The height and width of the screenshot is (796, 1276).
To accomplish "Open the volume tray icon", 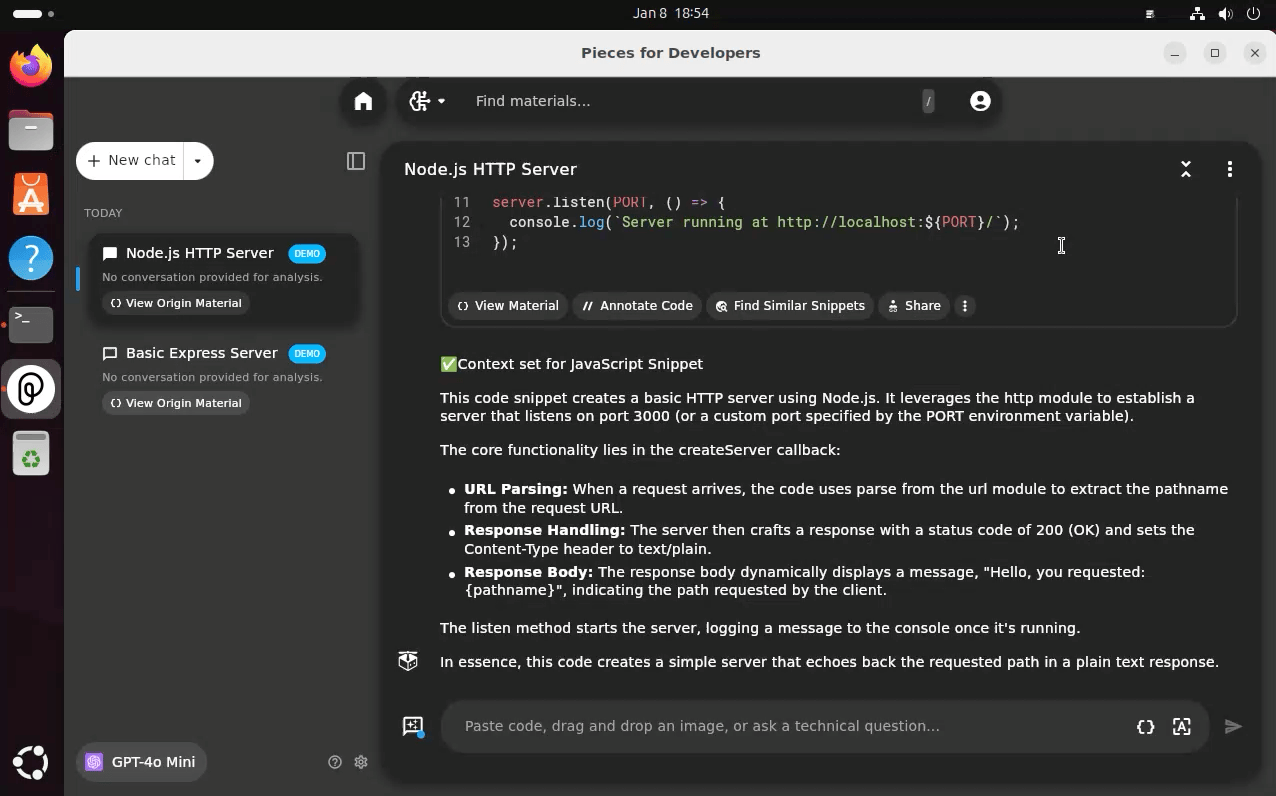I will 1226,14.
